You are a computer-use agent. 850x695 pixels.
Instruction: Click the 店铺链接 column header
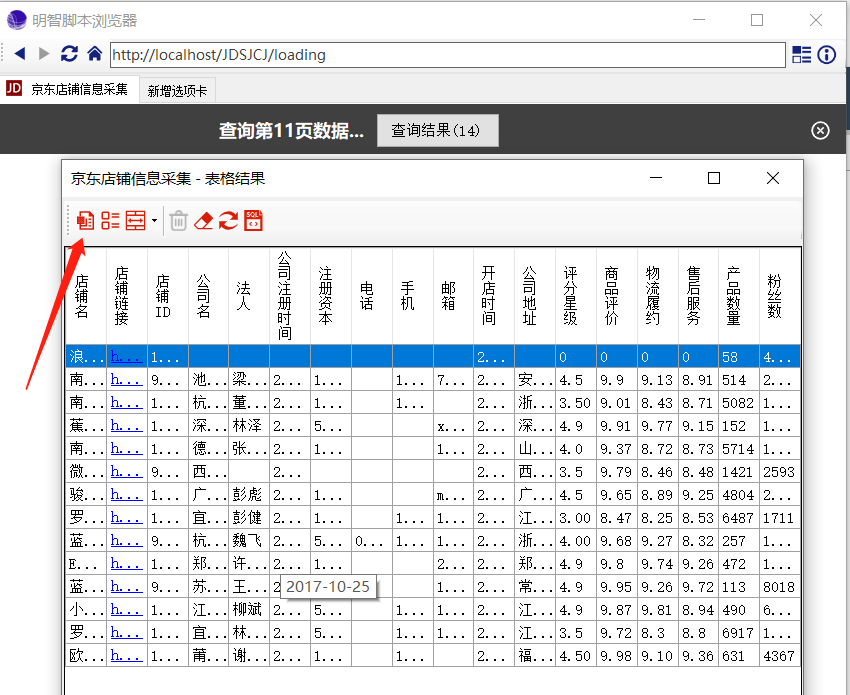pos(127,295)
